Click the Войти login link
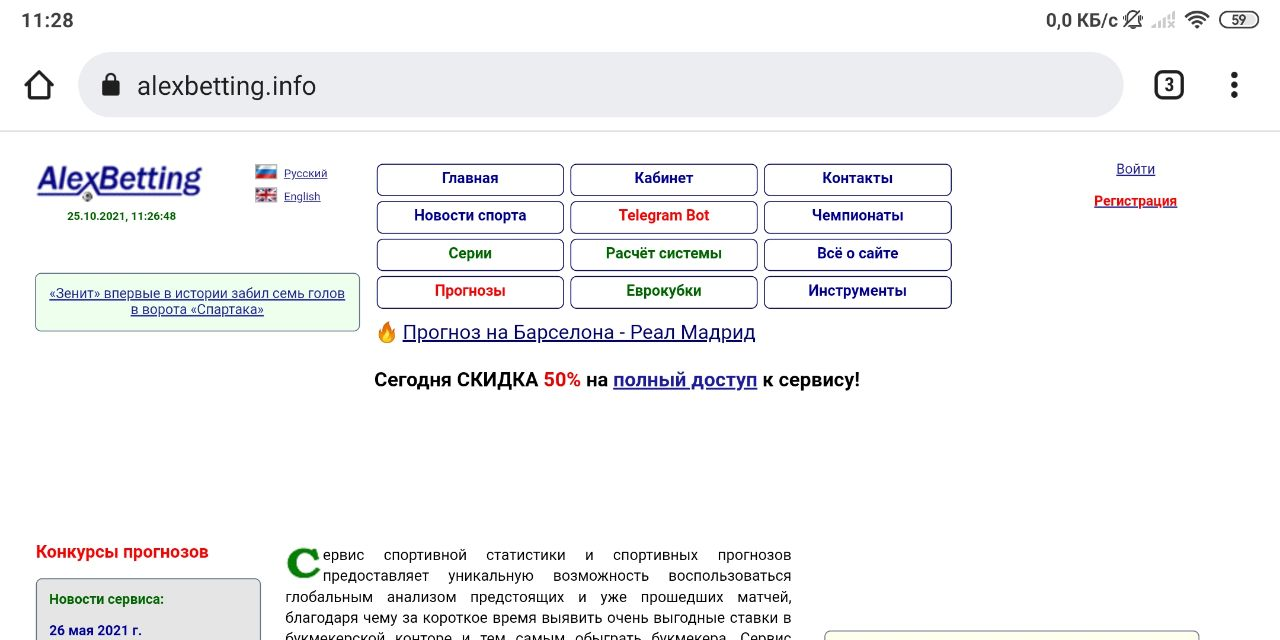The width and height of the screenshot is (1280, 640). click(1135, 169)
